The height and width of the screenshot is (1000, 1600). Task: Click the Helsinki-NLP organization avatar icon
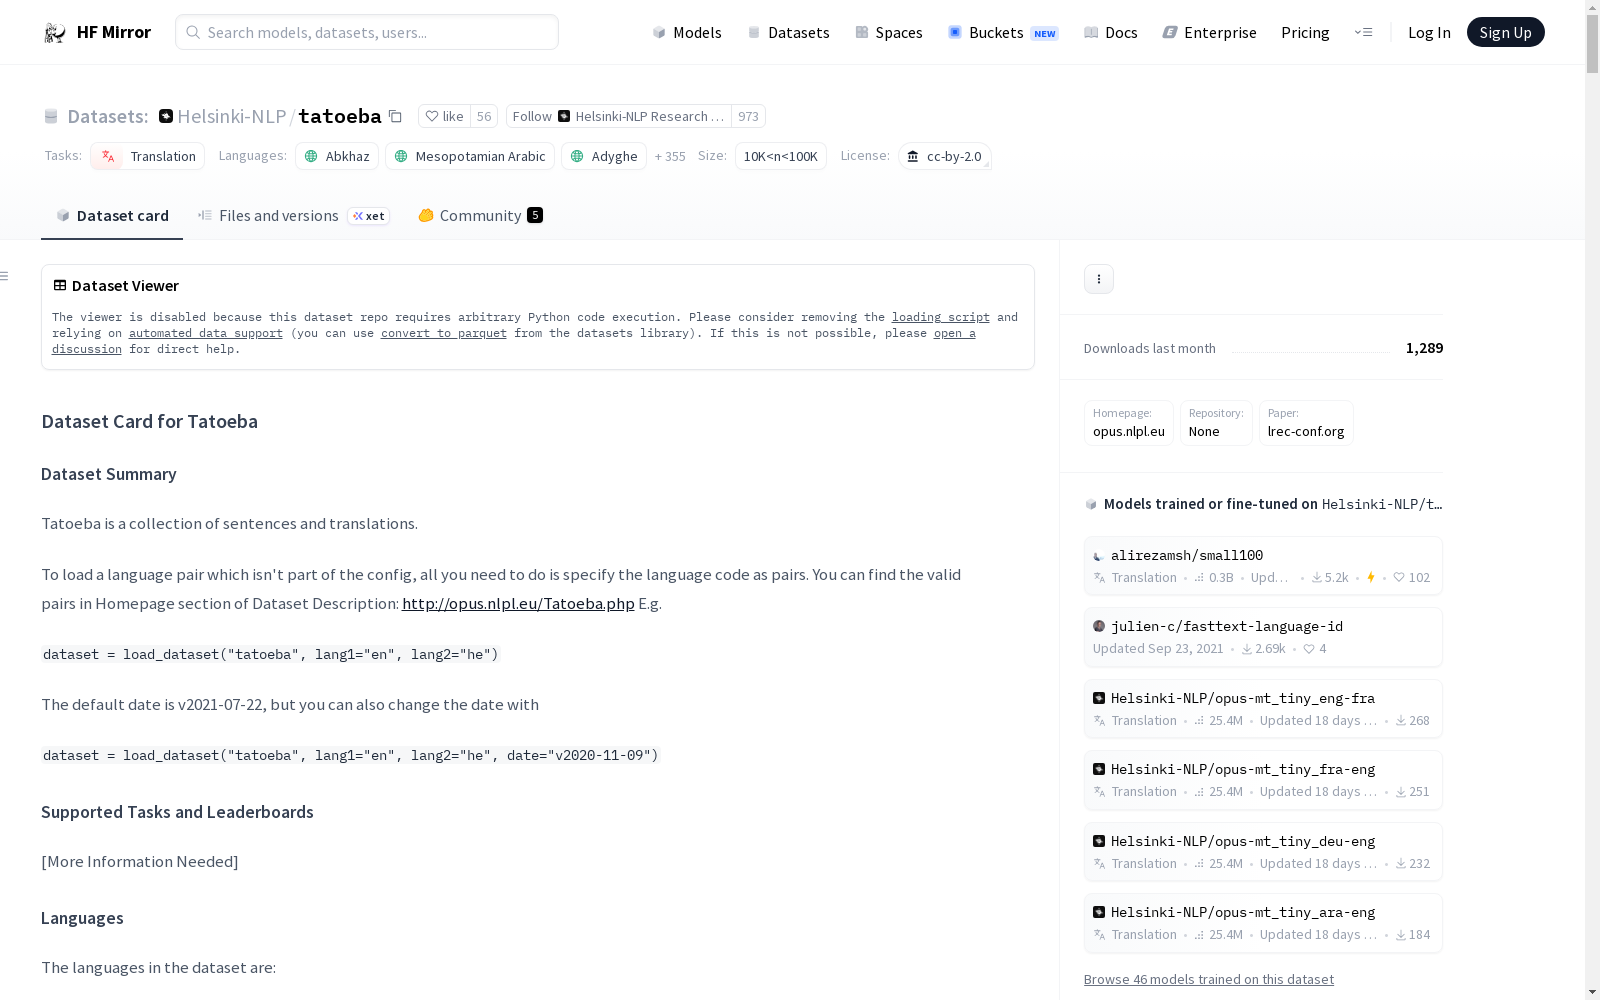166,117
